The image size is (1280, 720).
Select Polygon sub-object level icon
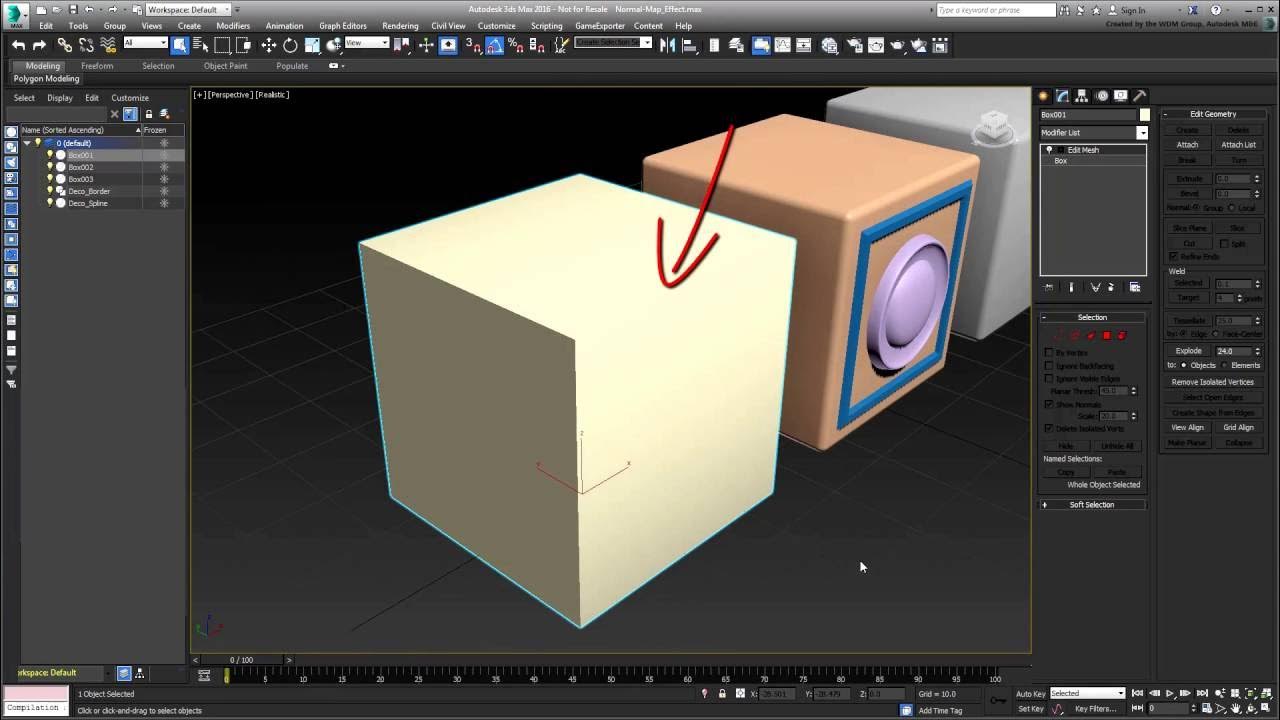pos(1107,335)
